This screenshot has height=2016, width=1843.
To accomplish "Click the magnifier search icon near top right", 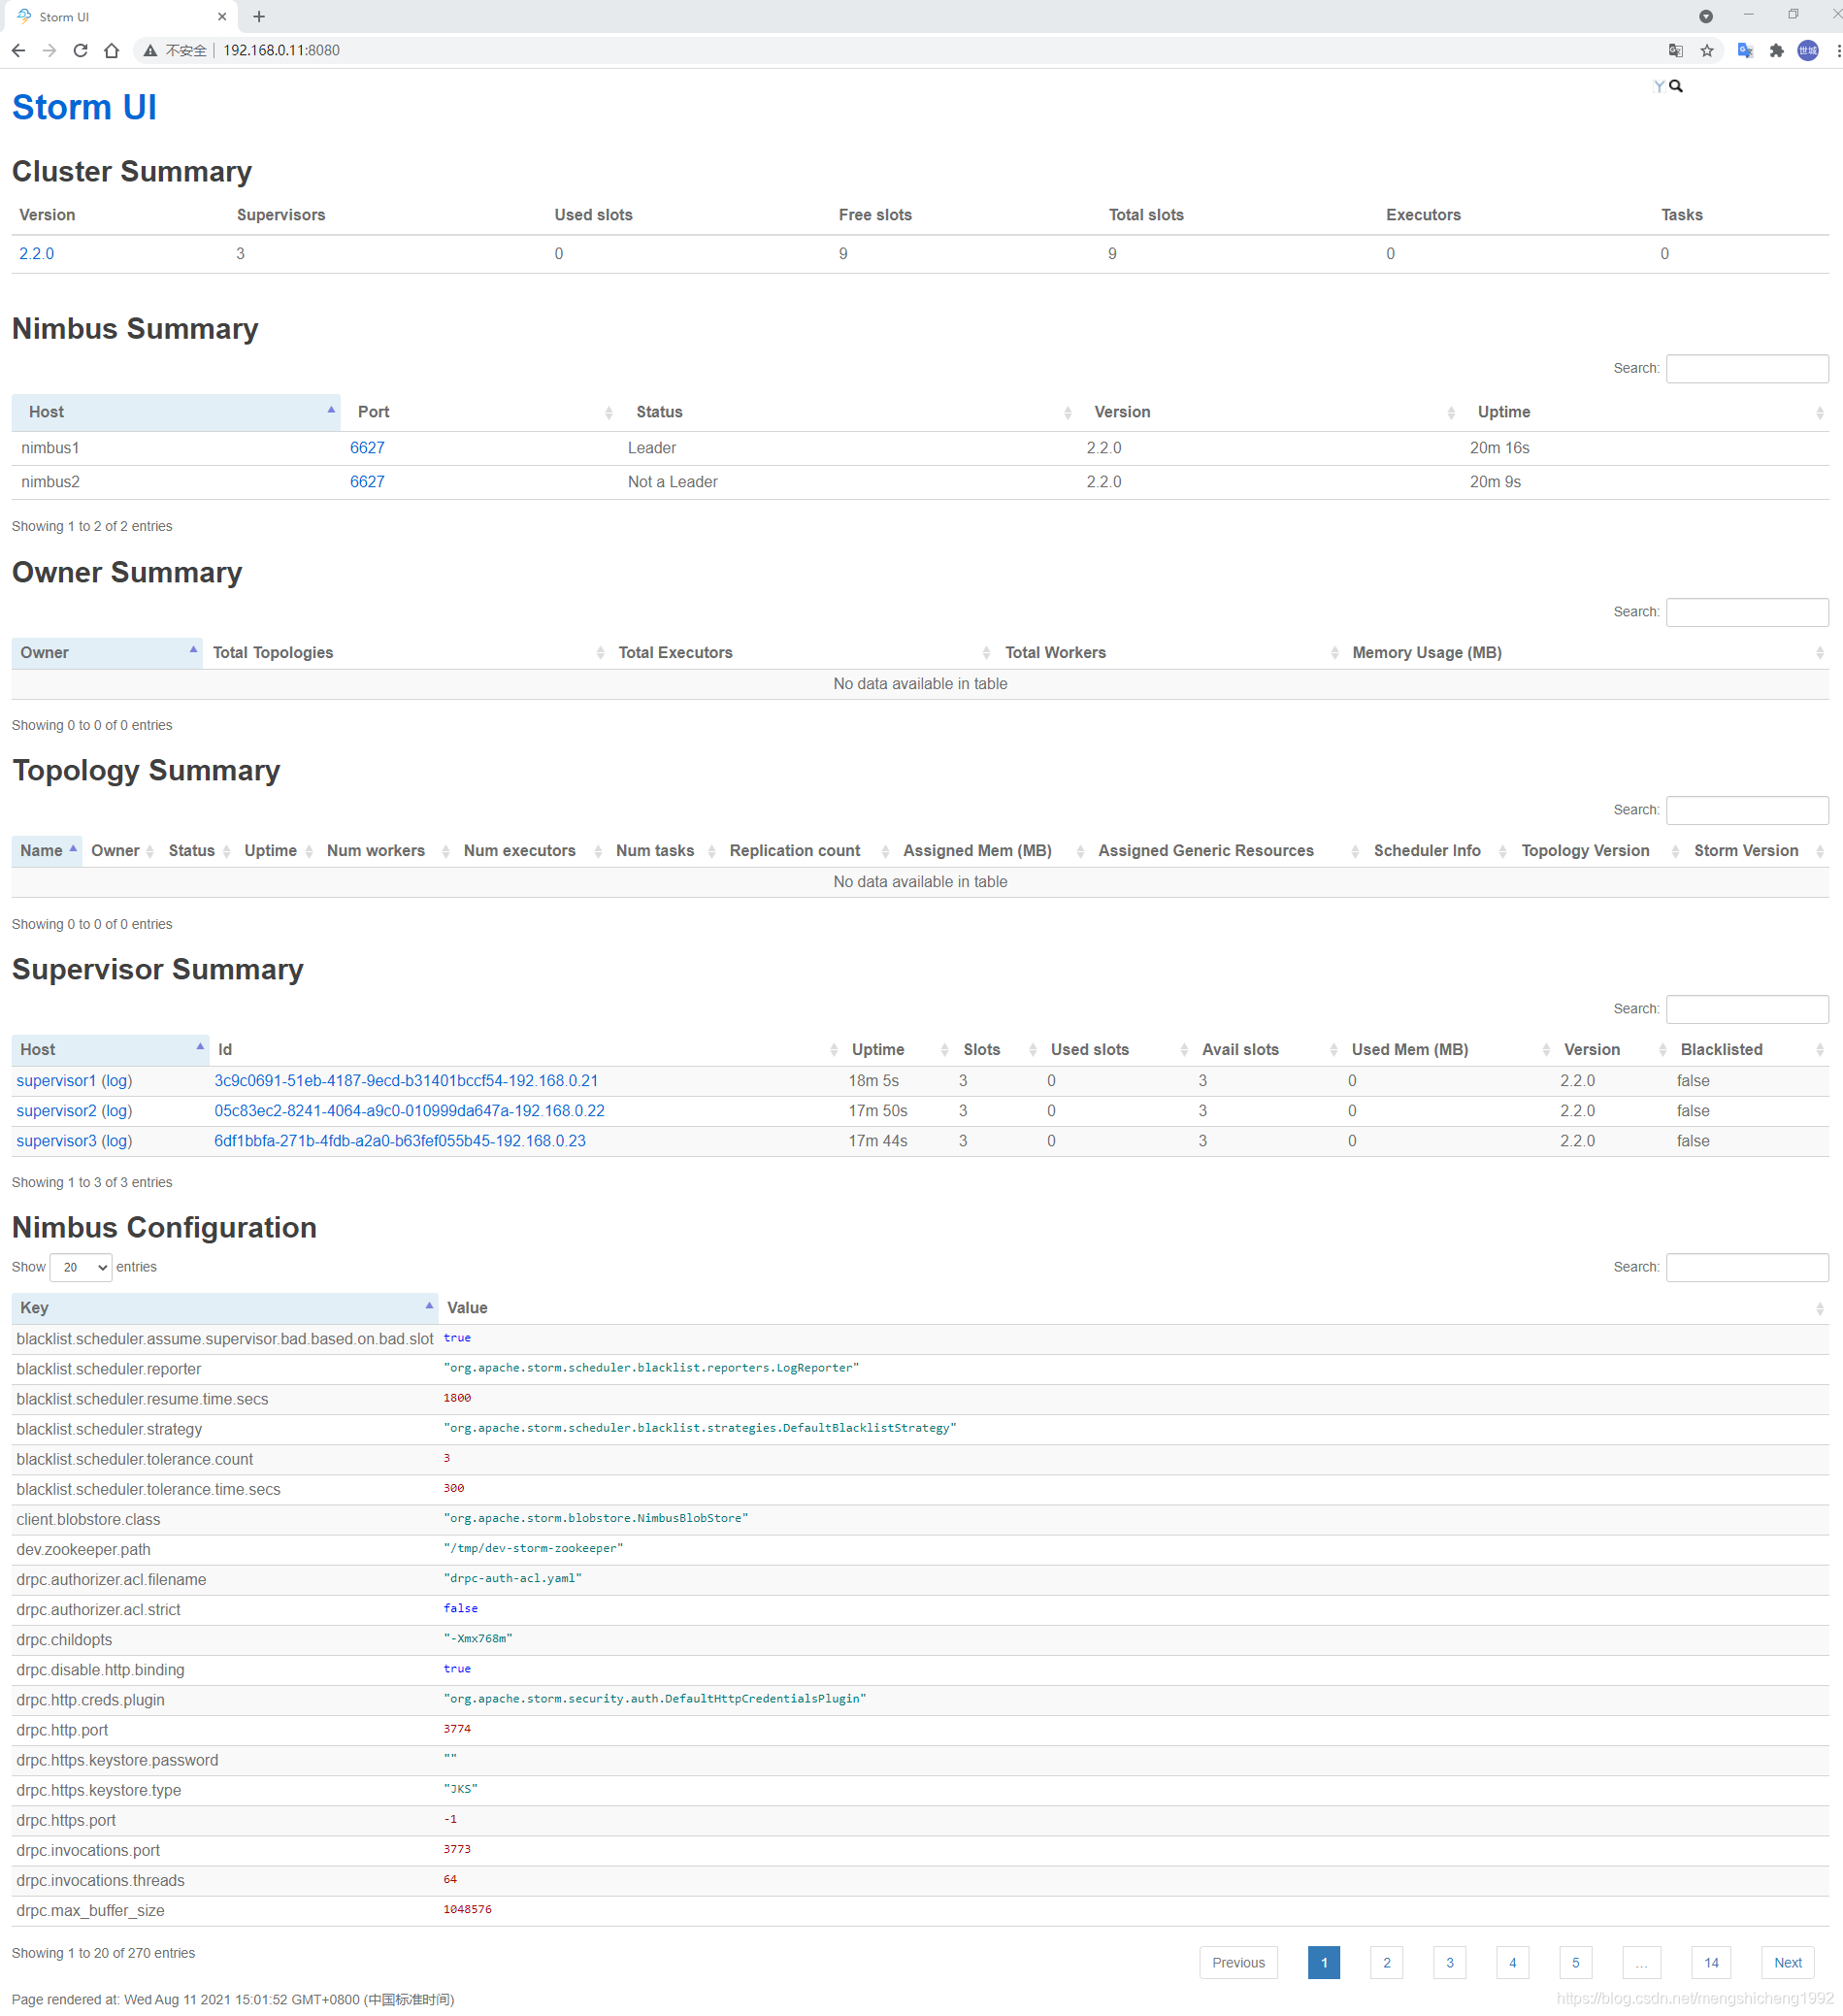I will coord(1676,86).
